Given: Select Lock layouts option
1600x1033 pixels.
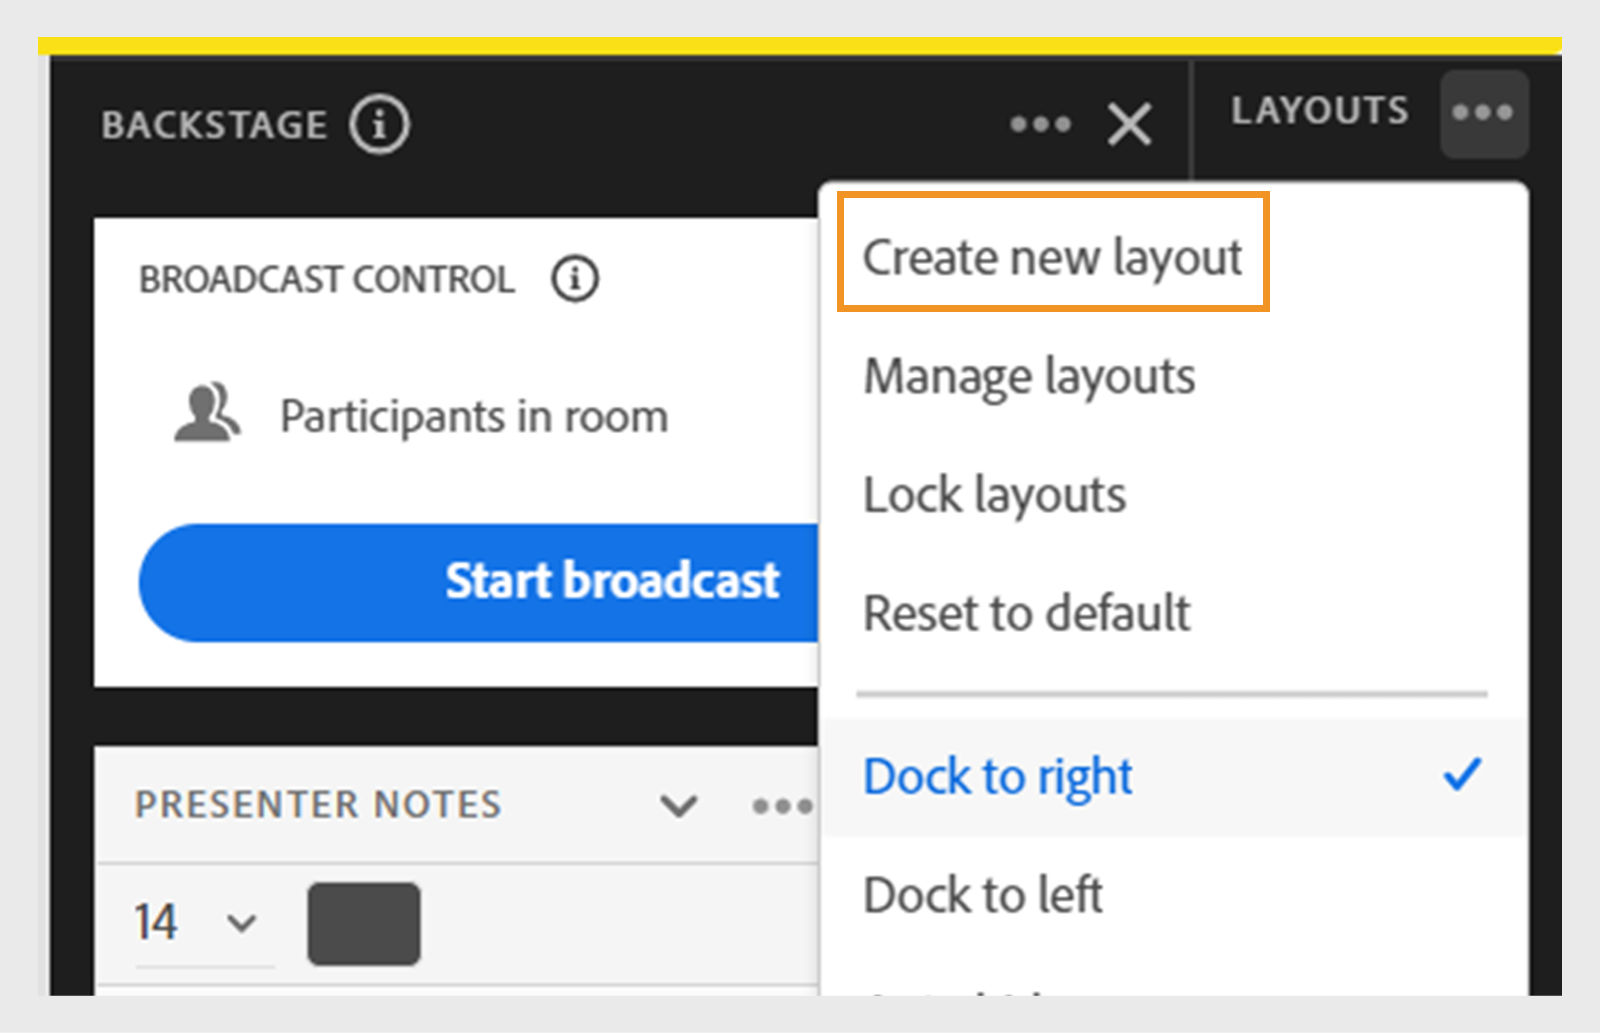Looking at the screenshot, I should (995, 496).
